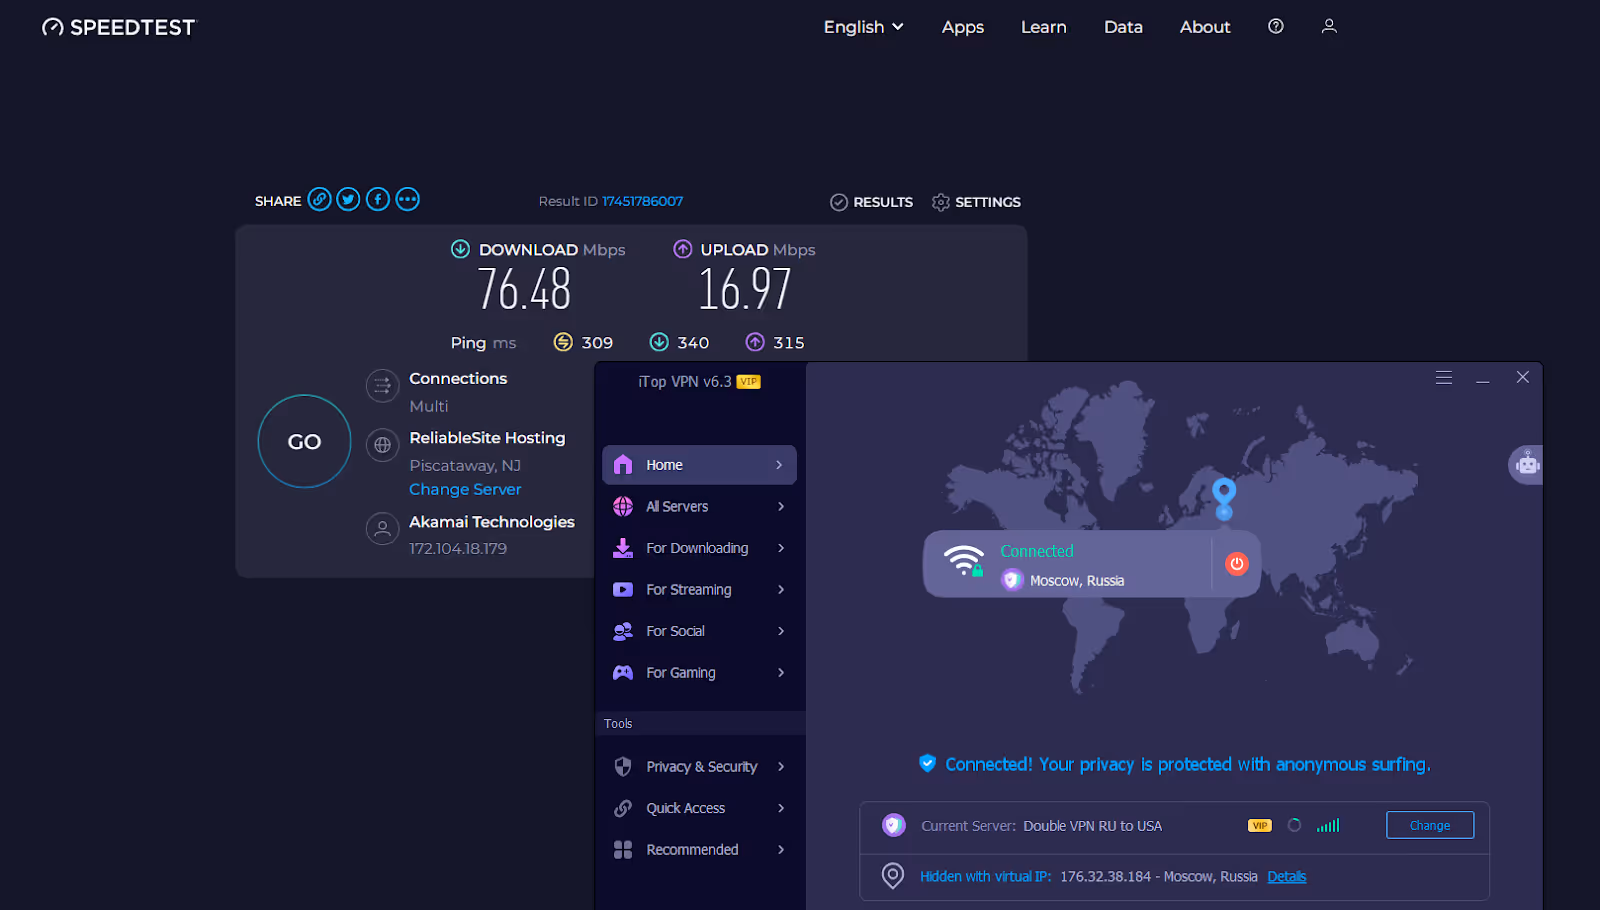Screen dimensions: 1600x910
Task: Expand the Home row chevron
Action: [780, 465]
